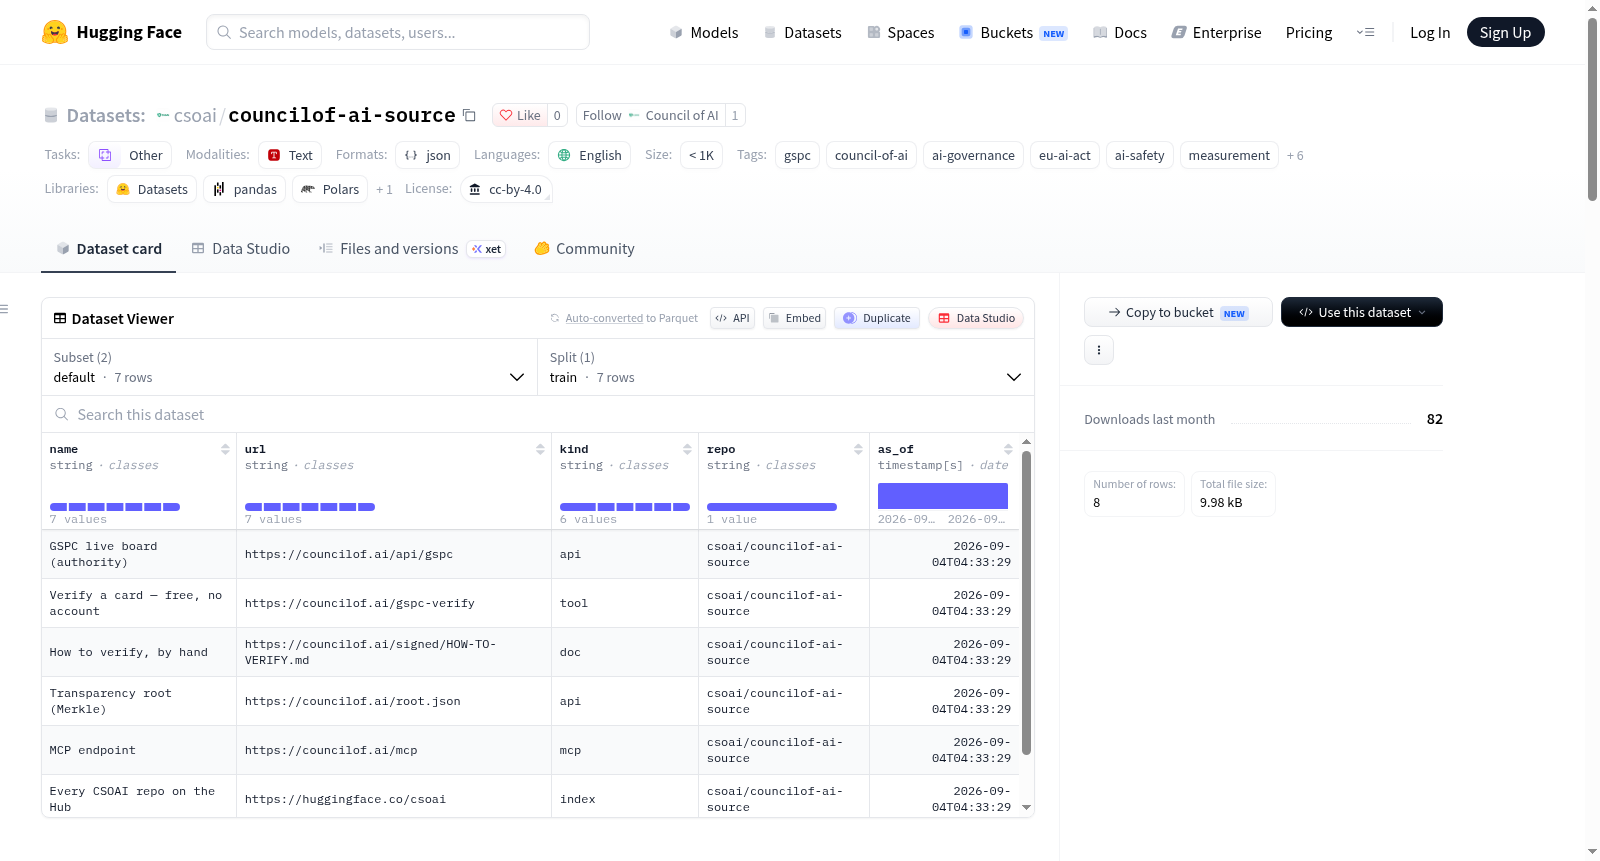This screenshot has height=861, width=1600.
Task: Sort by the url column
Action: click(540, 449)
